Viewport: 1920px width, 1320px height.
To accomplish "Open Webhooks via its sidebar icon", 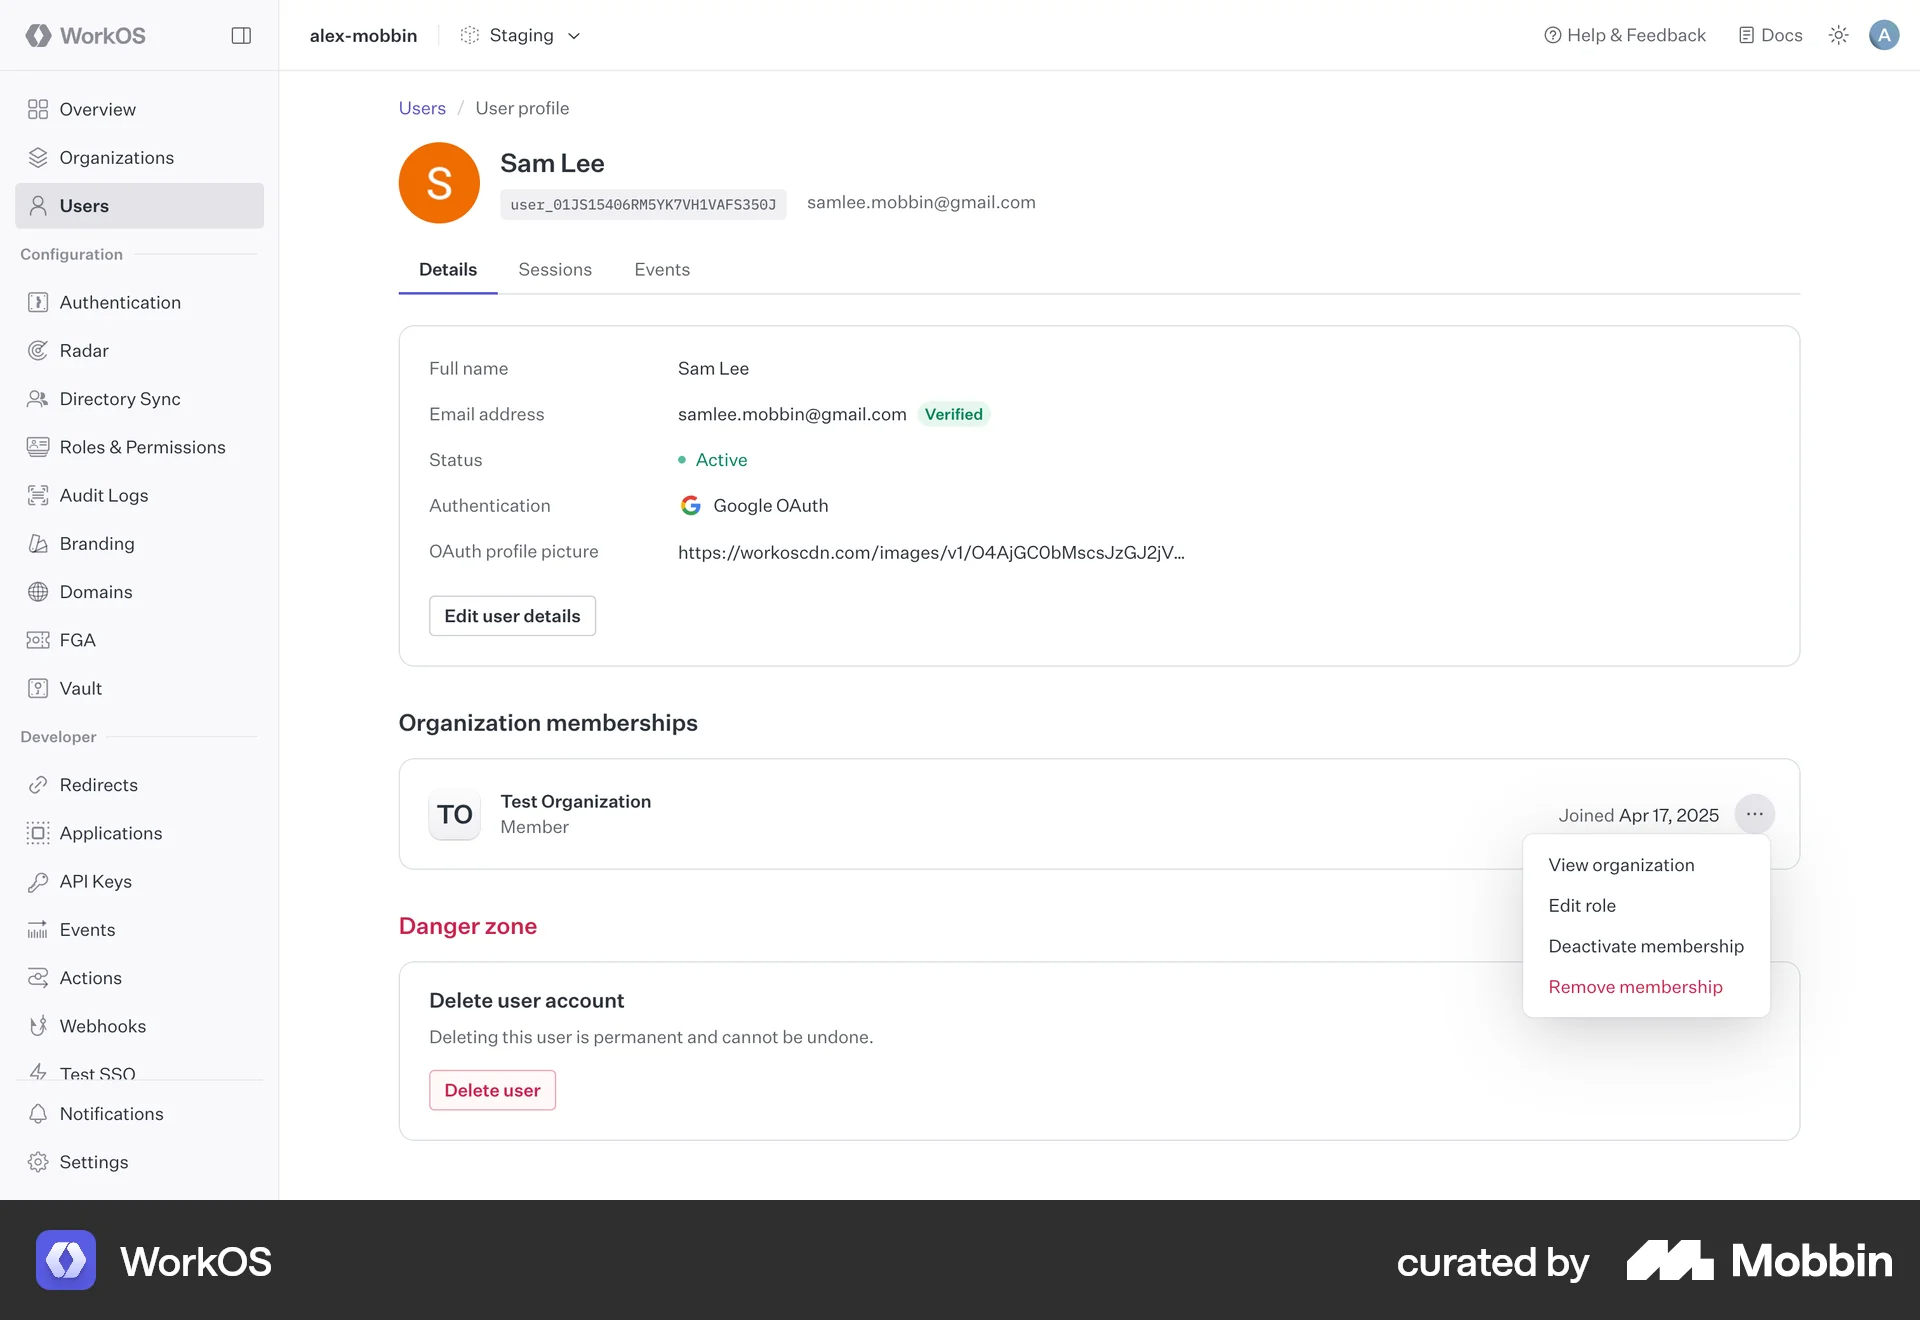I will point(38,1026).
